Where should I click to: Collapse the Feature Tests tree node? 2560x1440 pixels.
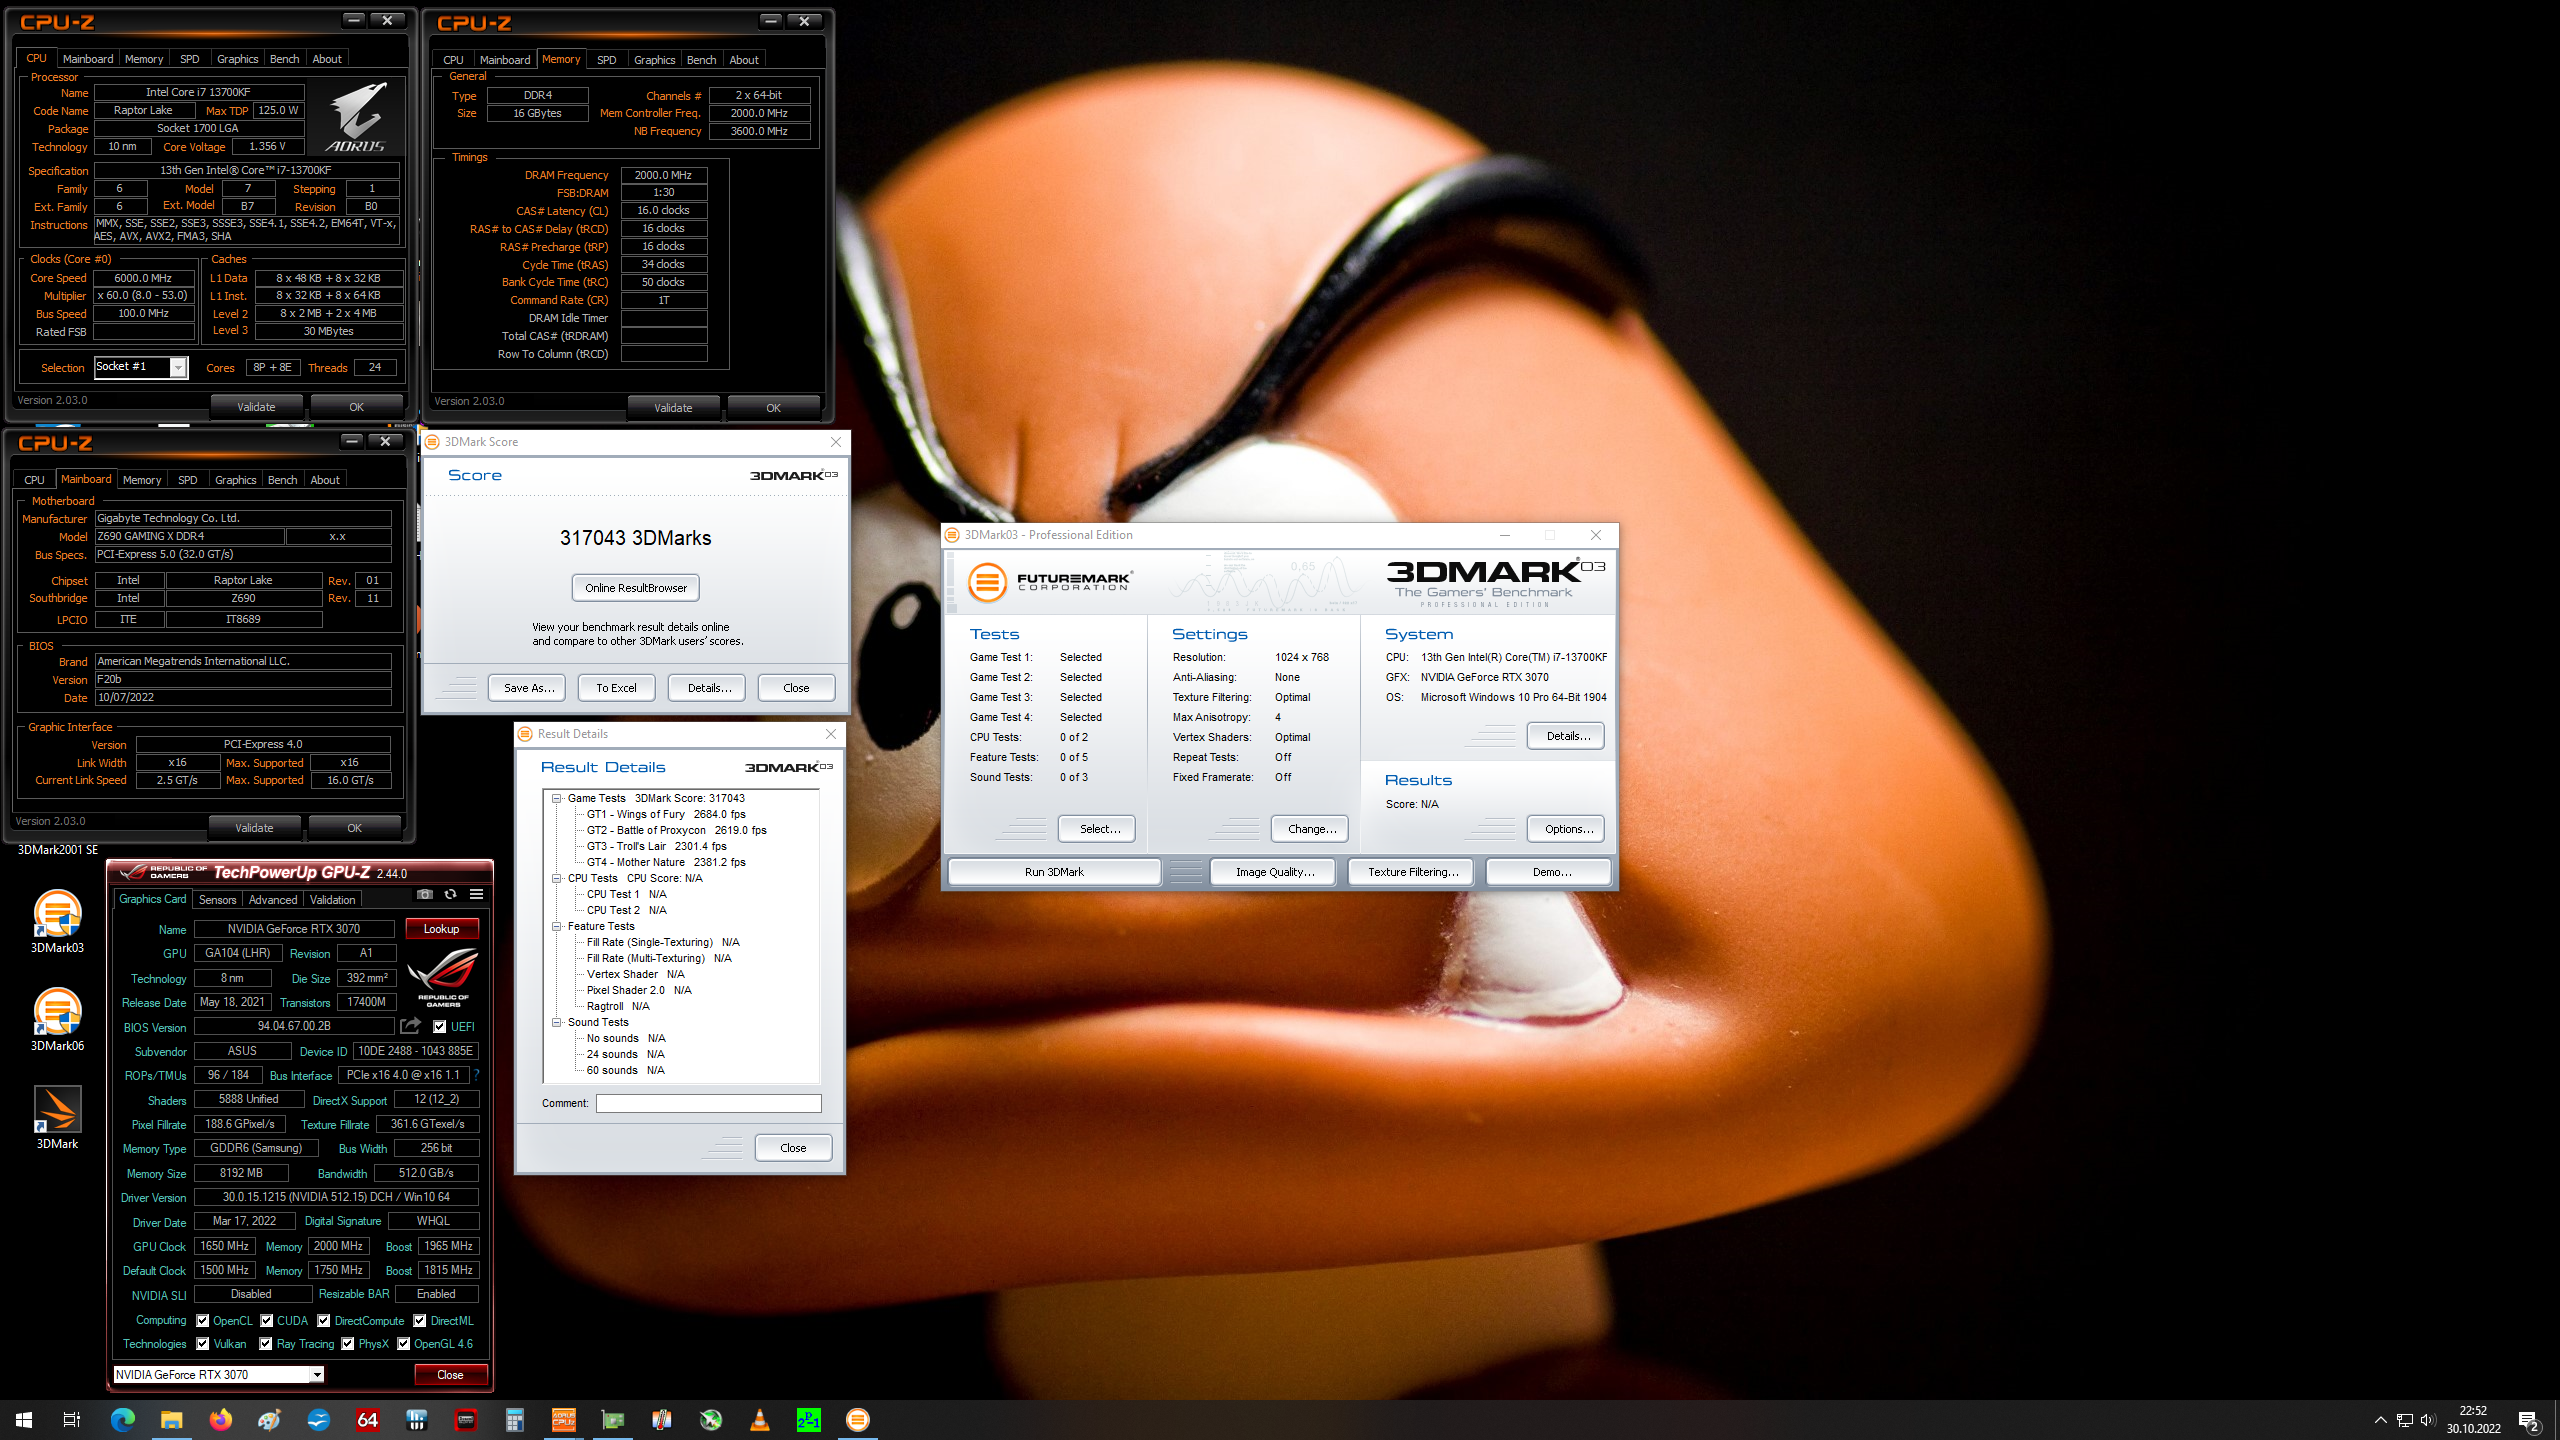pos(557,926)
